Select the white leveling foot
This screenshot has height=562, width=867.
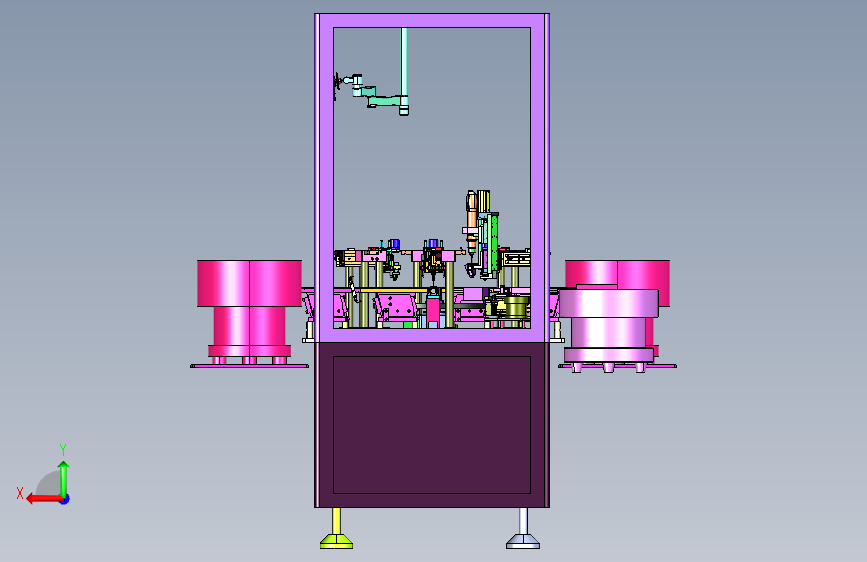(x=523, y=528)
